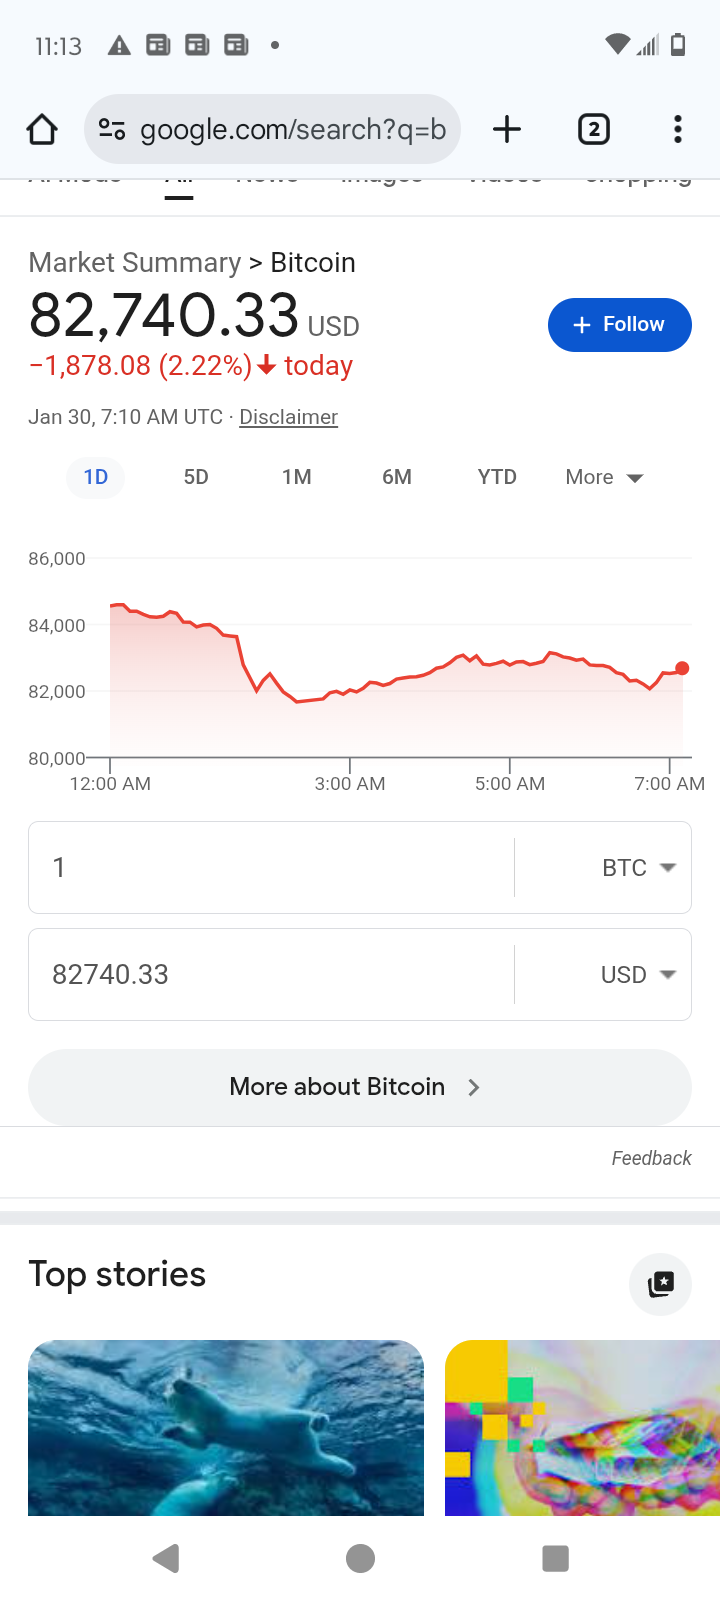Select the 5D chart range
The width and height of the screenshot is (720, 1600).
click(196, 478)
